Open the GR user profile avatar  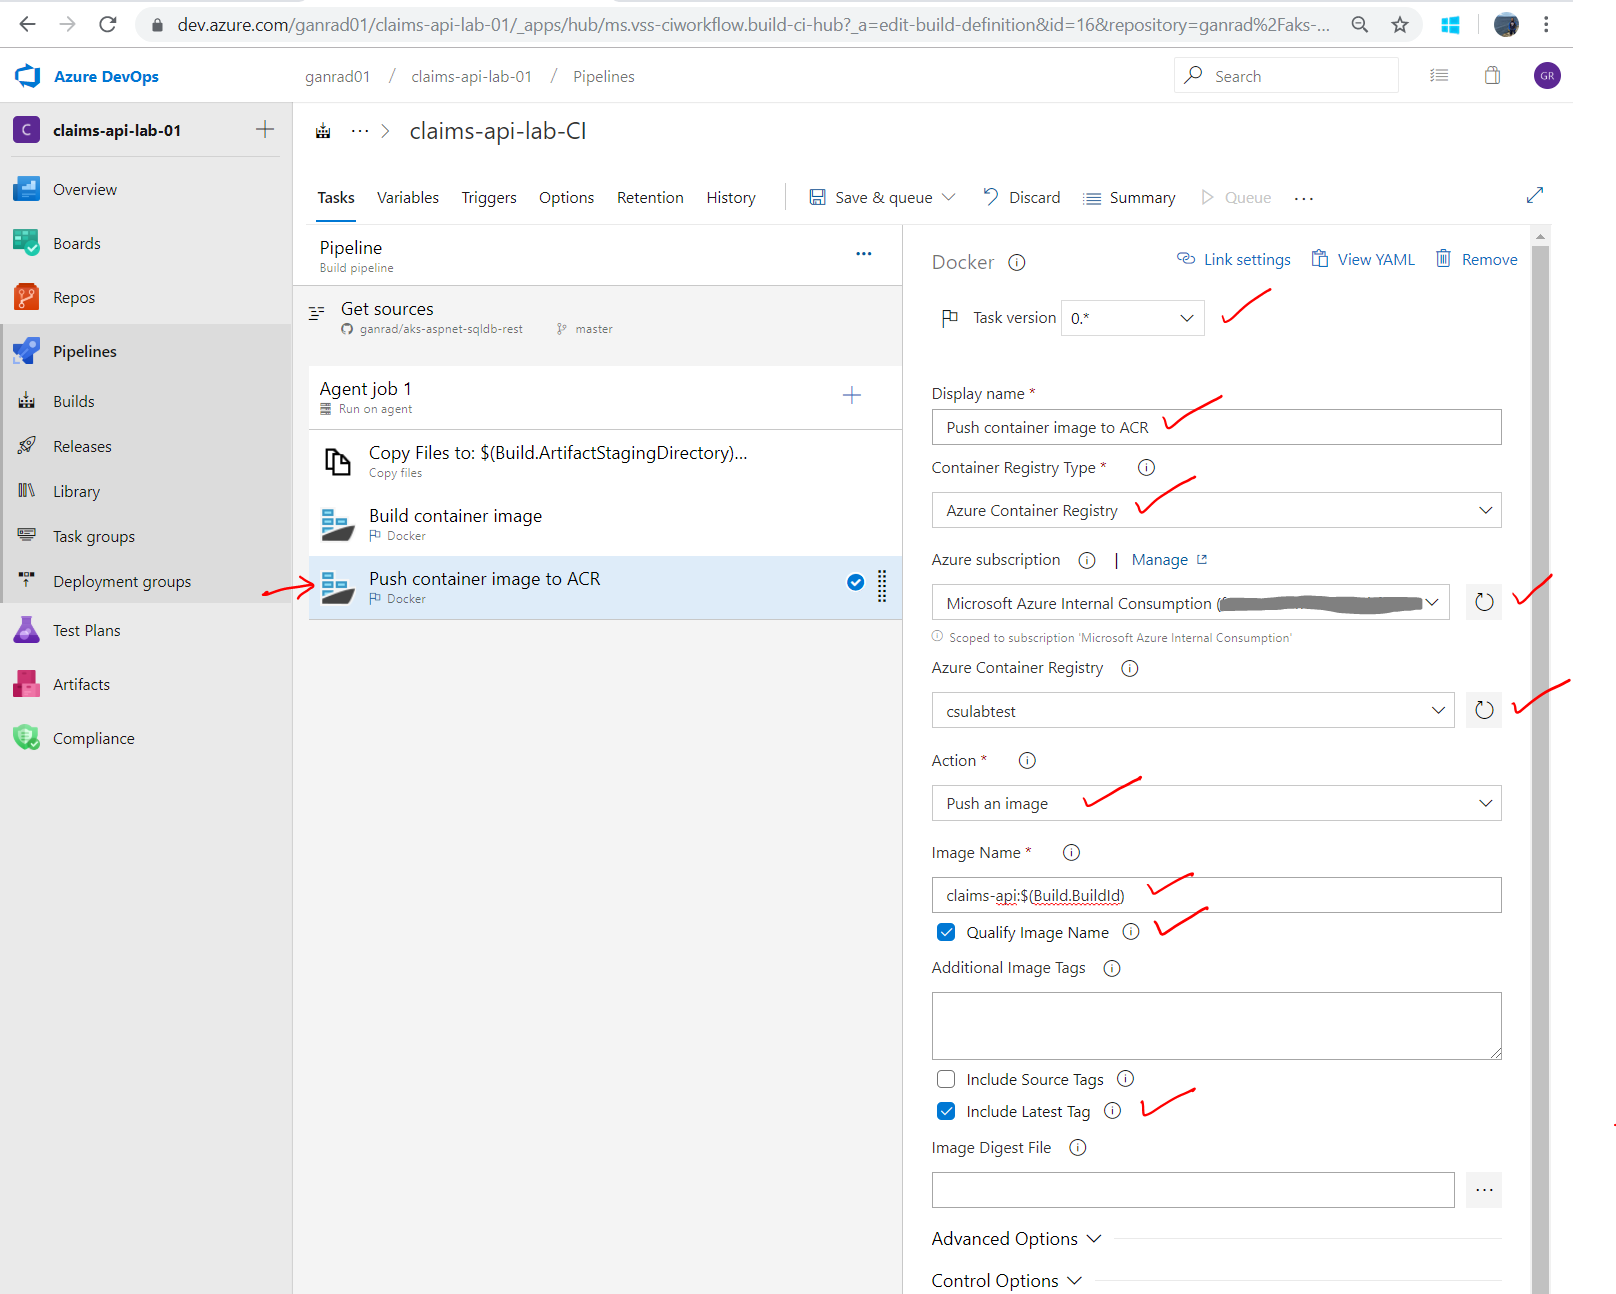click(1547, 75)
